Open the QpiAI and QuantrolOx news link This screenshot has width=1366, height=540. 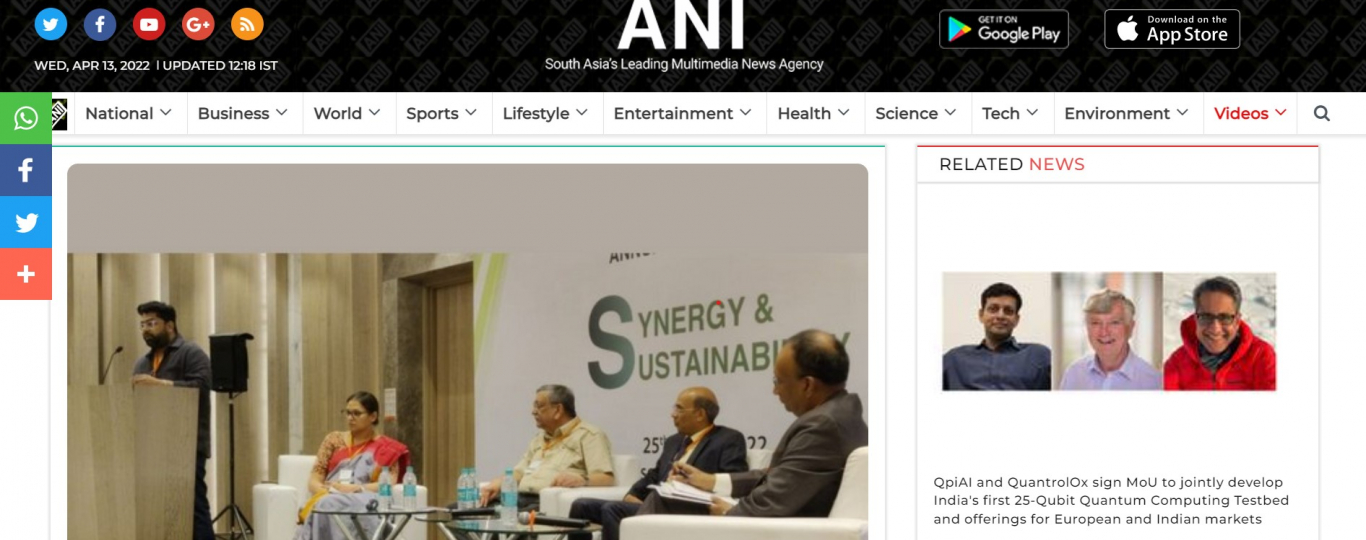1111,501
